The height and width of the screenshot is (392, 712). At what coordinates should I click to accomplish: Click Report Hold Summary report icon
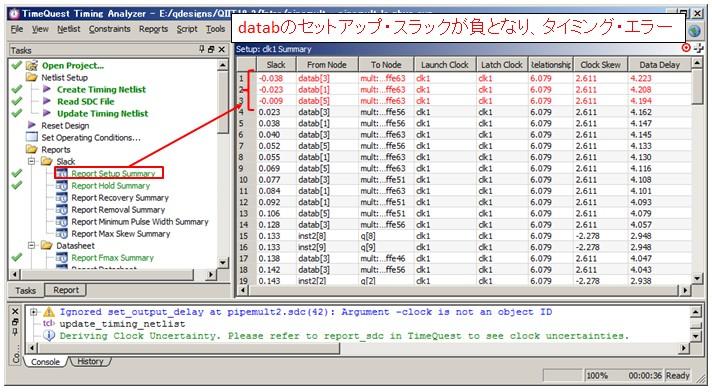pos(62,185)
